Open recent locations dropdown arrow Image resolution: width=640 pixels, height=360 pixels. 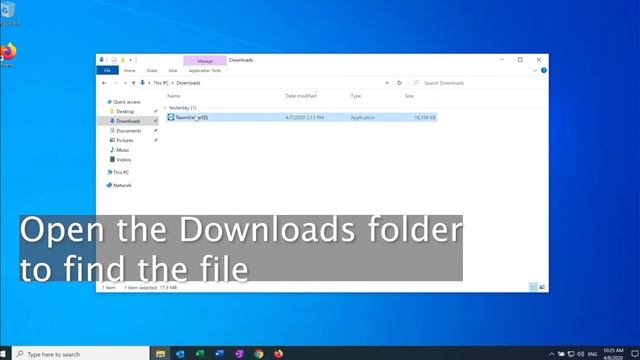(x=125, y=83)
